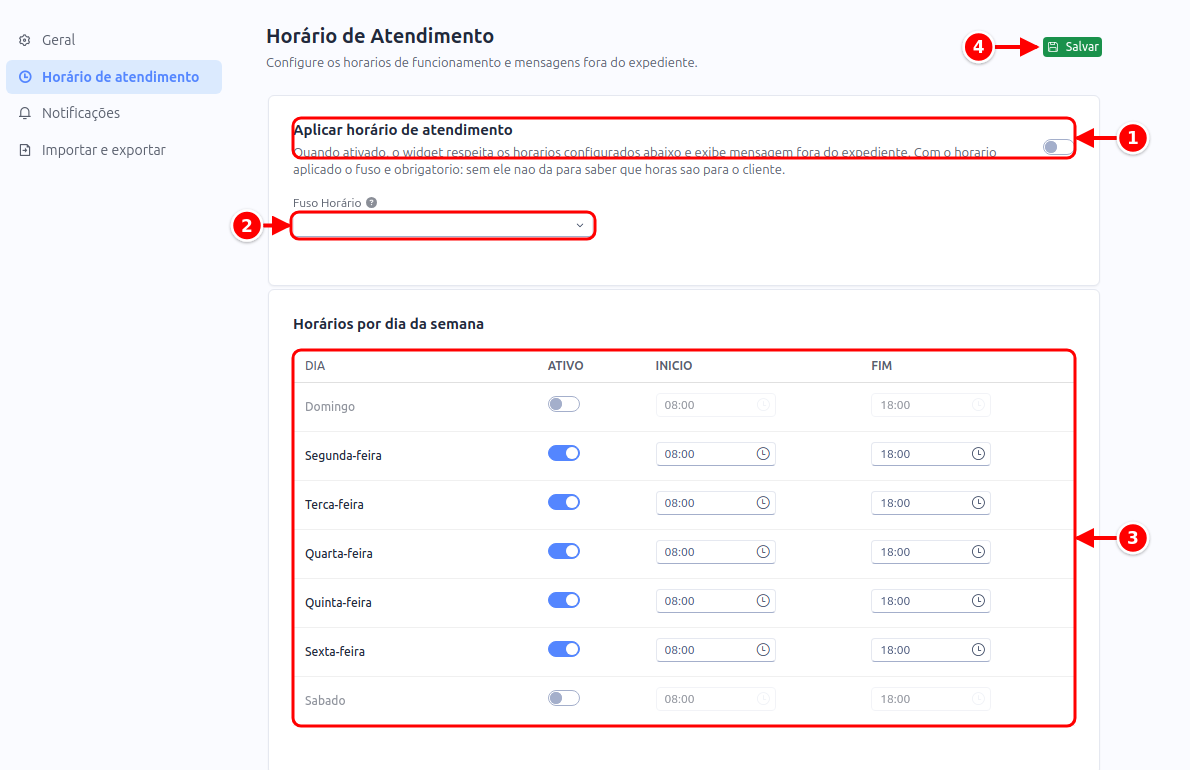Click the Domingo row label
This screenshot has height=770, width=1190.
(x=329, y=407)
